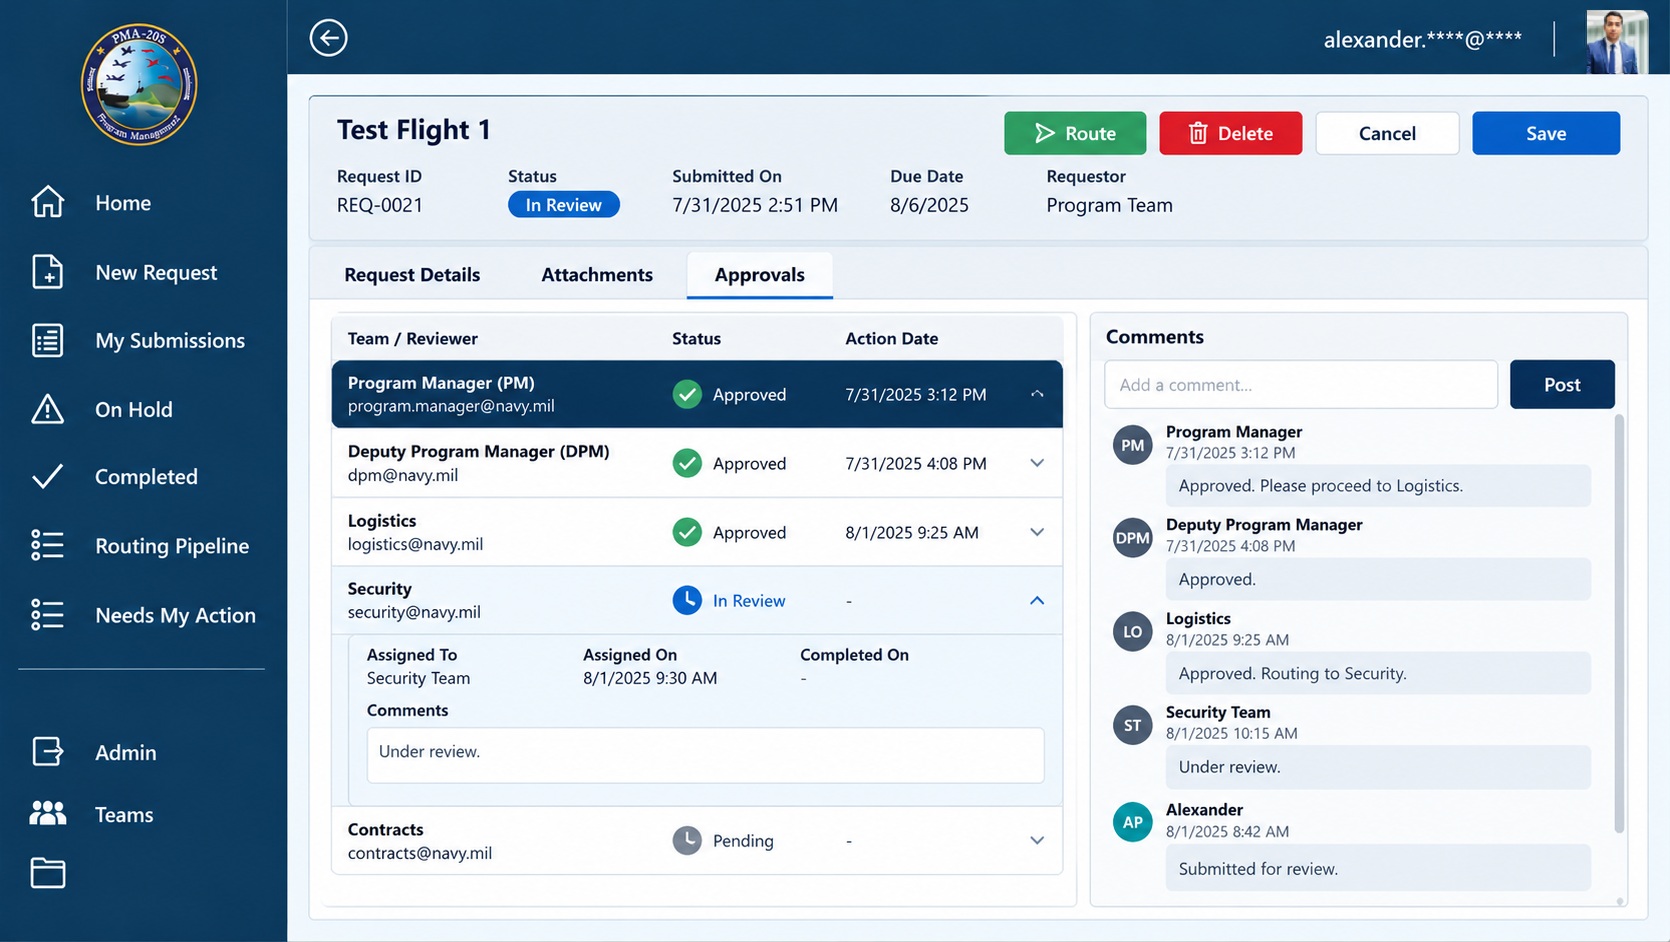Image resolution: width=1670 pixels, height=942 pixels.
Task: Collapse the Security approval row
Action: pyautogui.click(x=1037, y=600)
